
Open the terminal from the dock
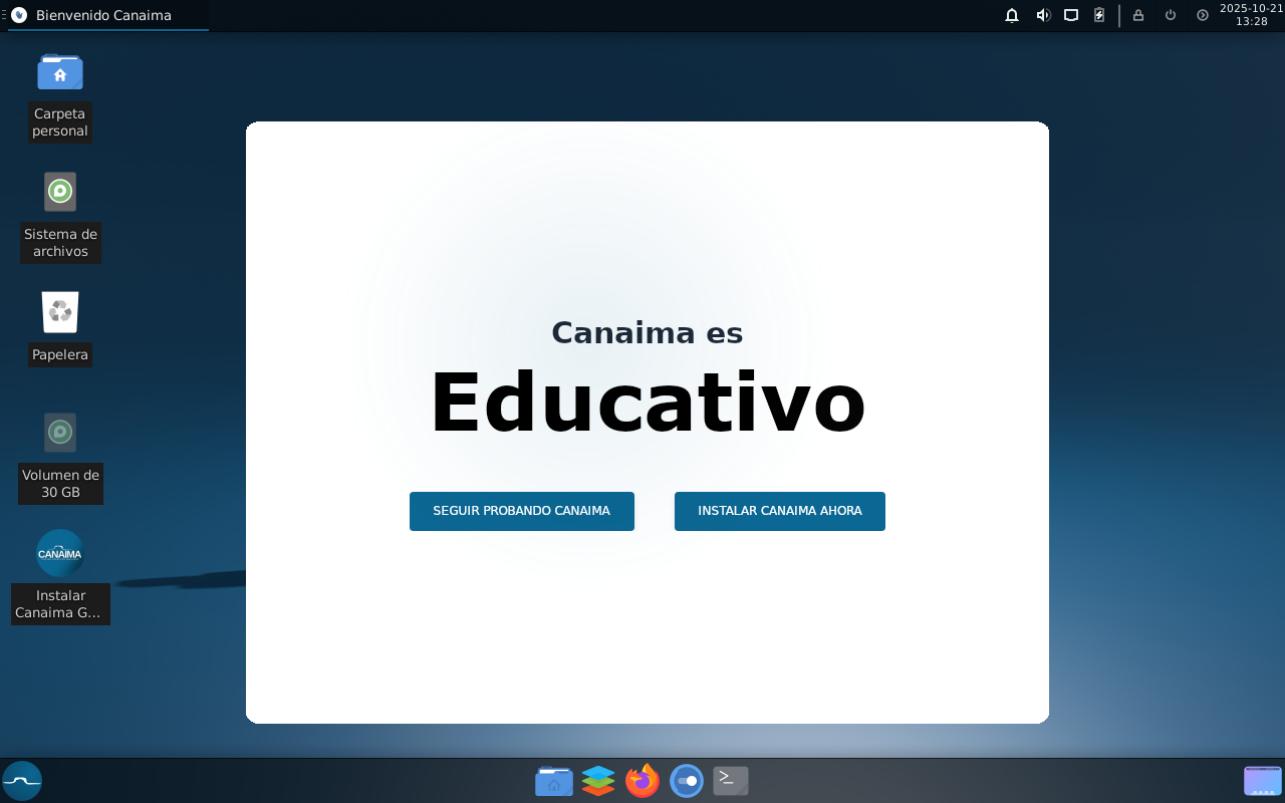[730, 780]
